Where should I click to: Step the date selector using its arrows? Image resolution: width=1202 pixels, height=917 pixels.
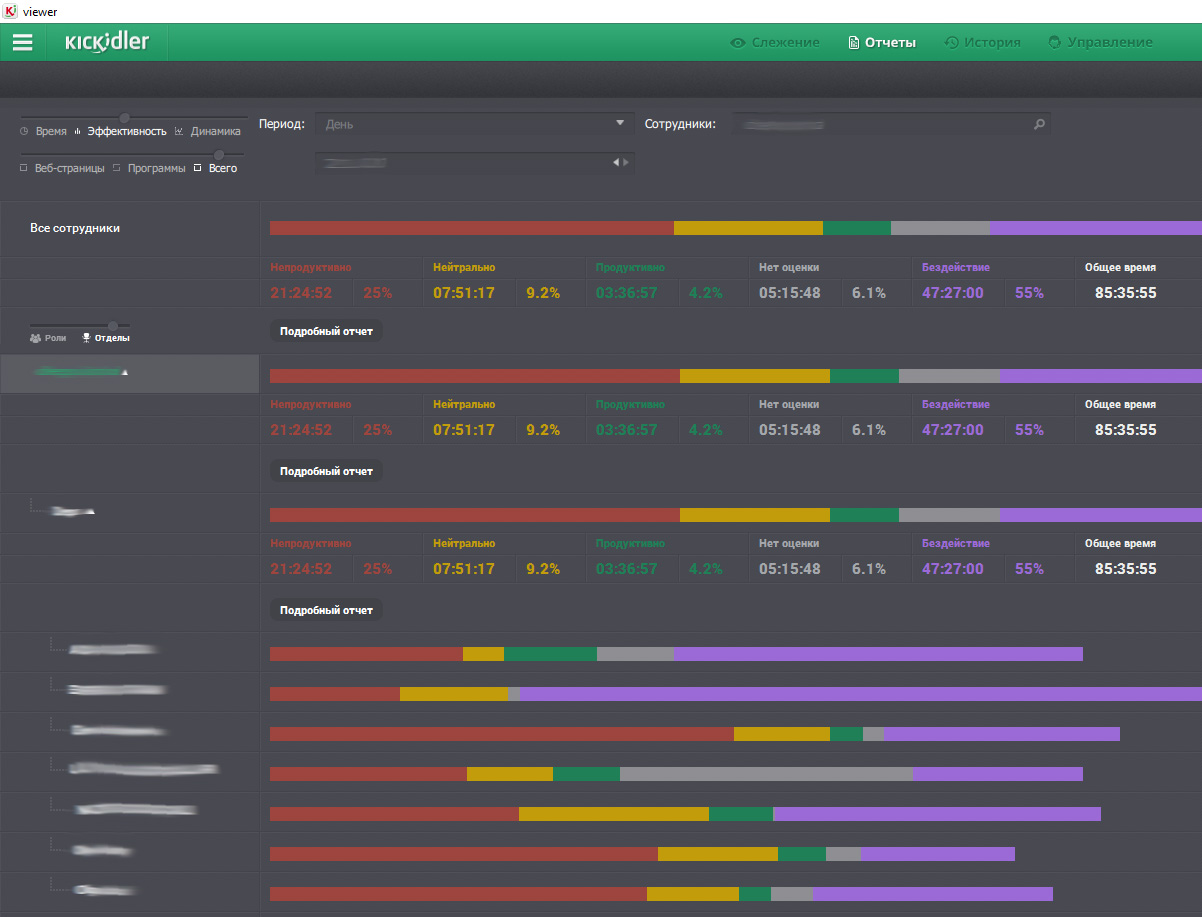[621, 162]
